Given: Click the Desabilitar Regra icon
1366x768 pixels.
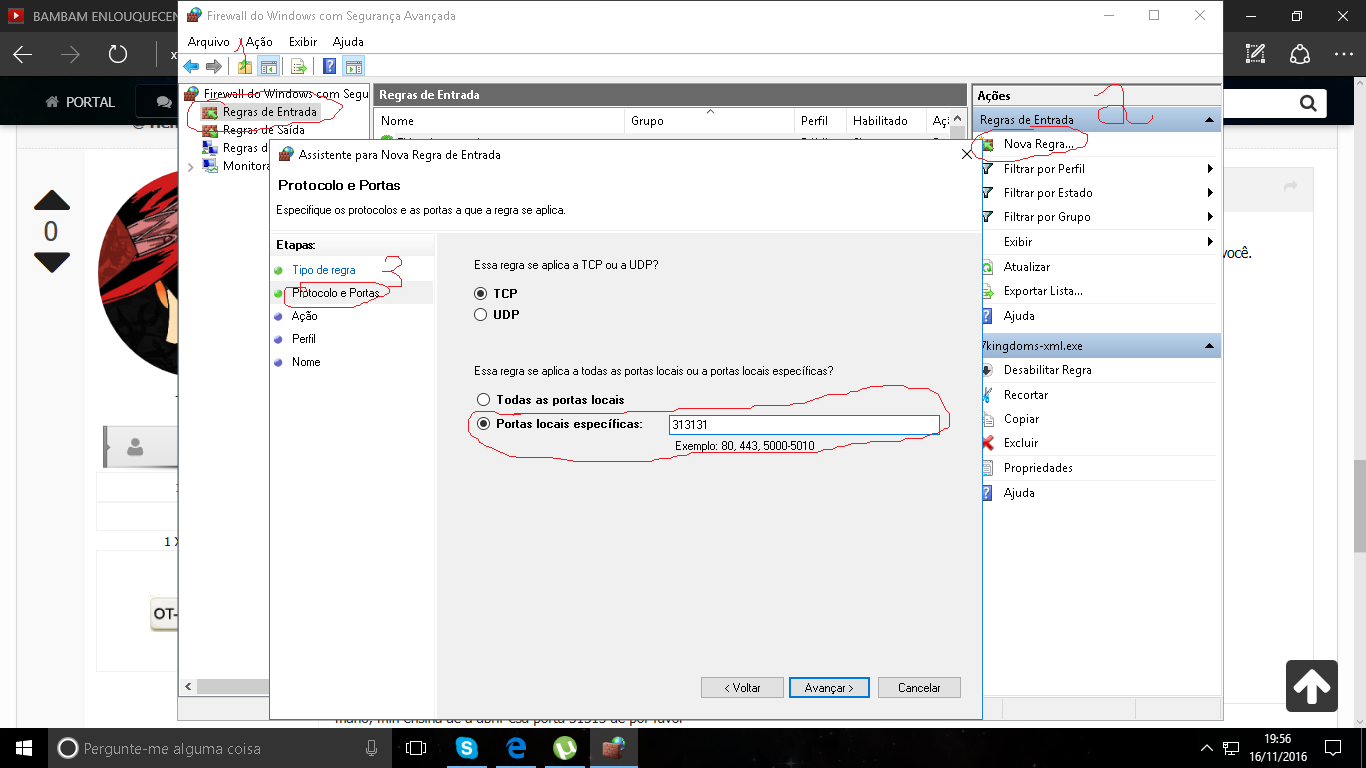Looking at the screenshot, I should 988,370.
